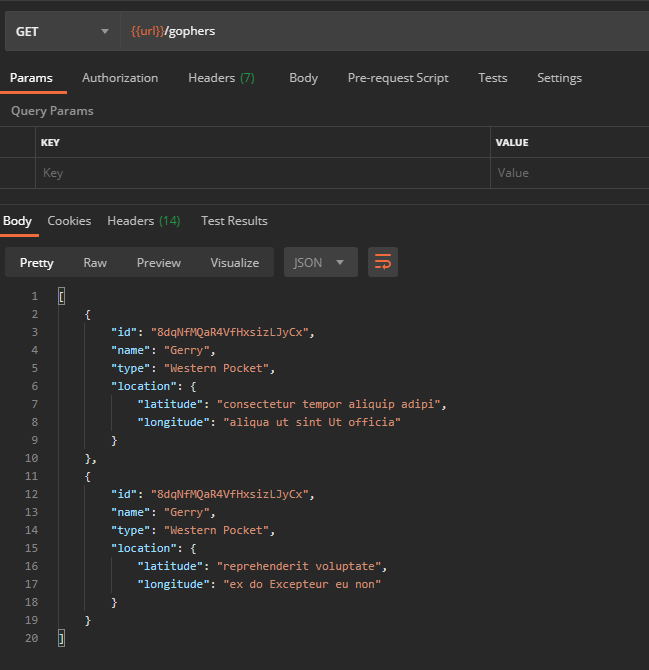View the response Headers (14) tab
The height and width of the screenshot is (670, 649).
pos(143,221)
